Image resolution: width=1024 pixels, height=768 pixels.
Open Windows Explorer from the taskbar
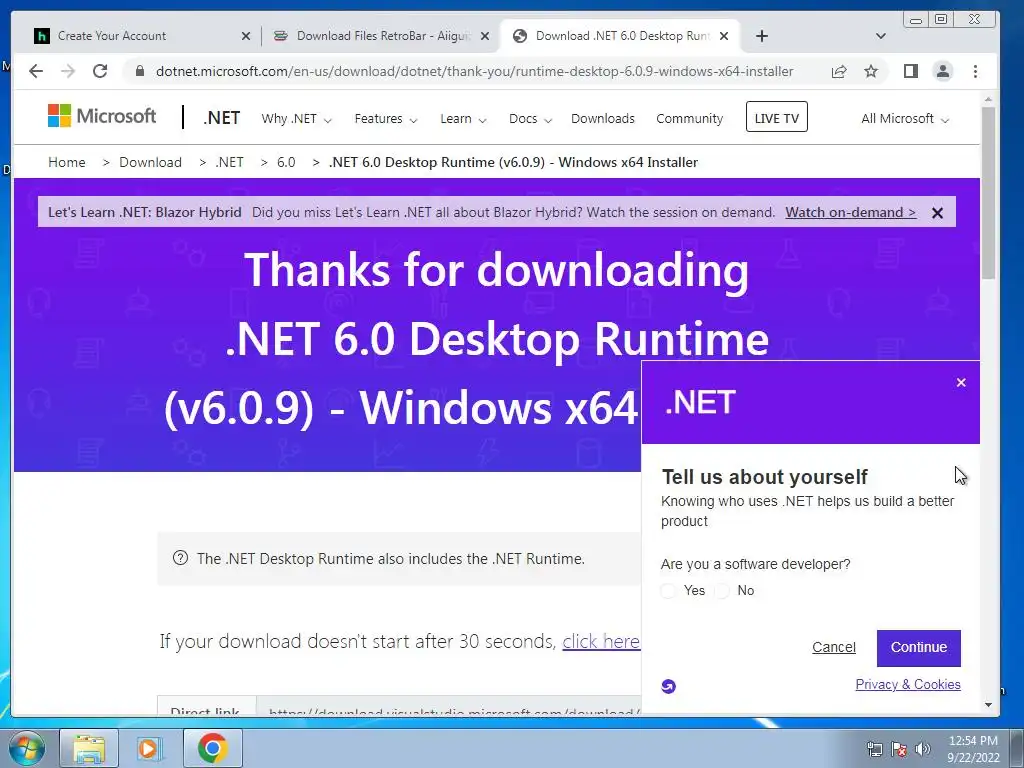pyautogui.click(x=89, y=748)
